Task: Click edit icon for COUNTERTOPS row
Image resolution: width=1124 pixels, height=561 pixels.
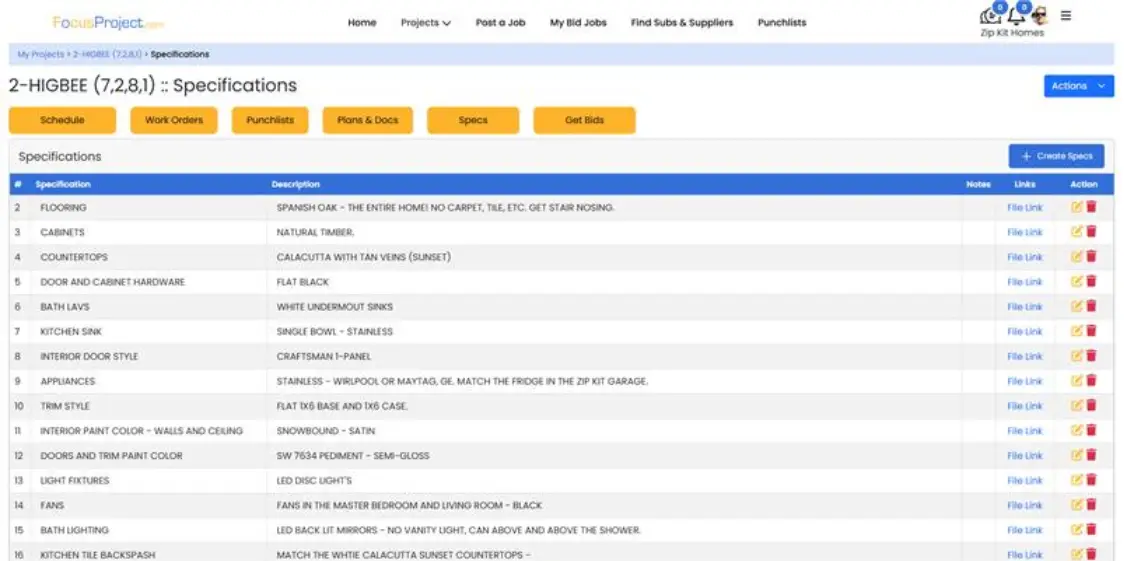Action: click(1076, 257)
